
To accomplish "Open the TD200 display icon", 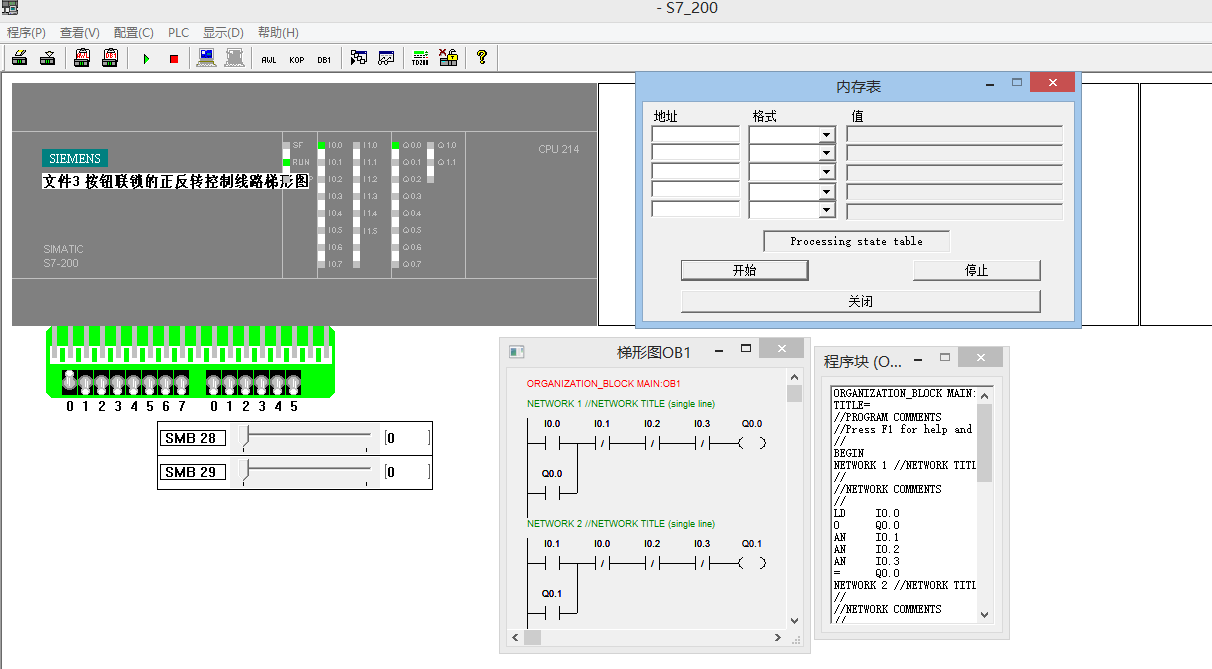I will click(420, 58).
